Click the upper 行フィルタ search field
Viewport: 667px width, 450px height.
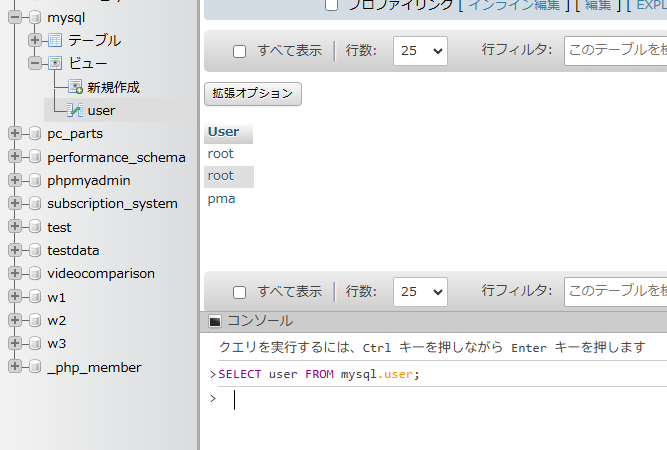tap(615, 51)
